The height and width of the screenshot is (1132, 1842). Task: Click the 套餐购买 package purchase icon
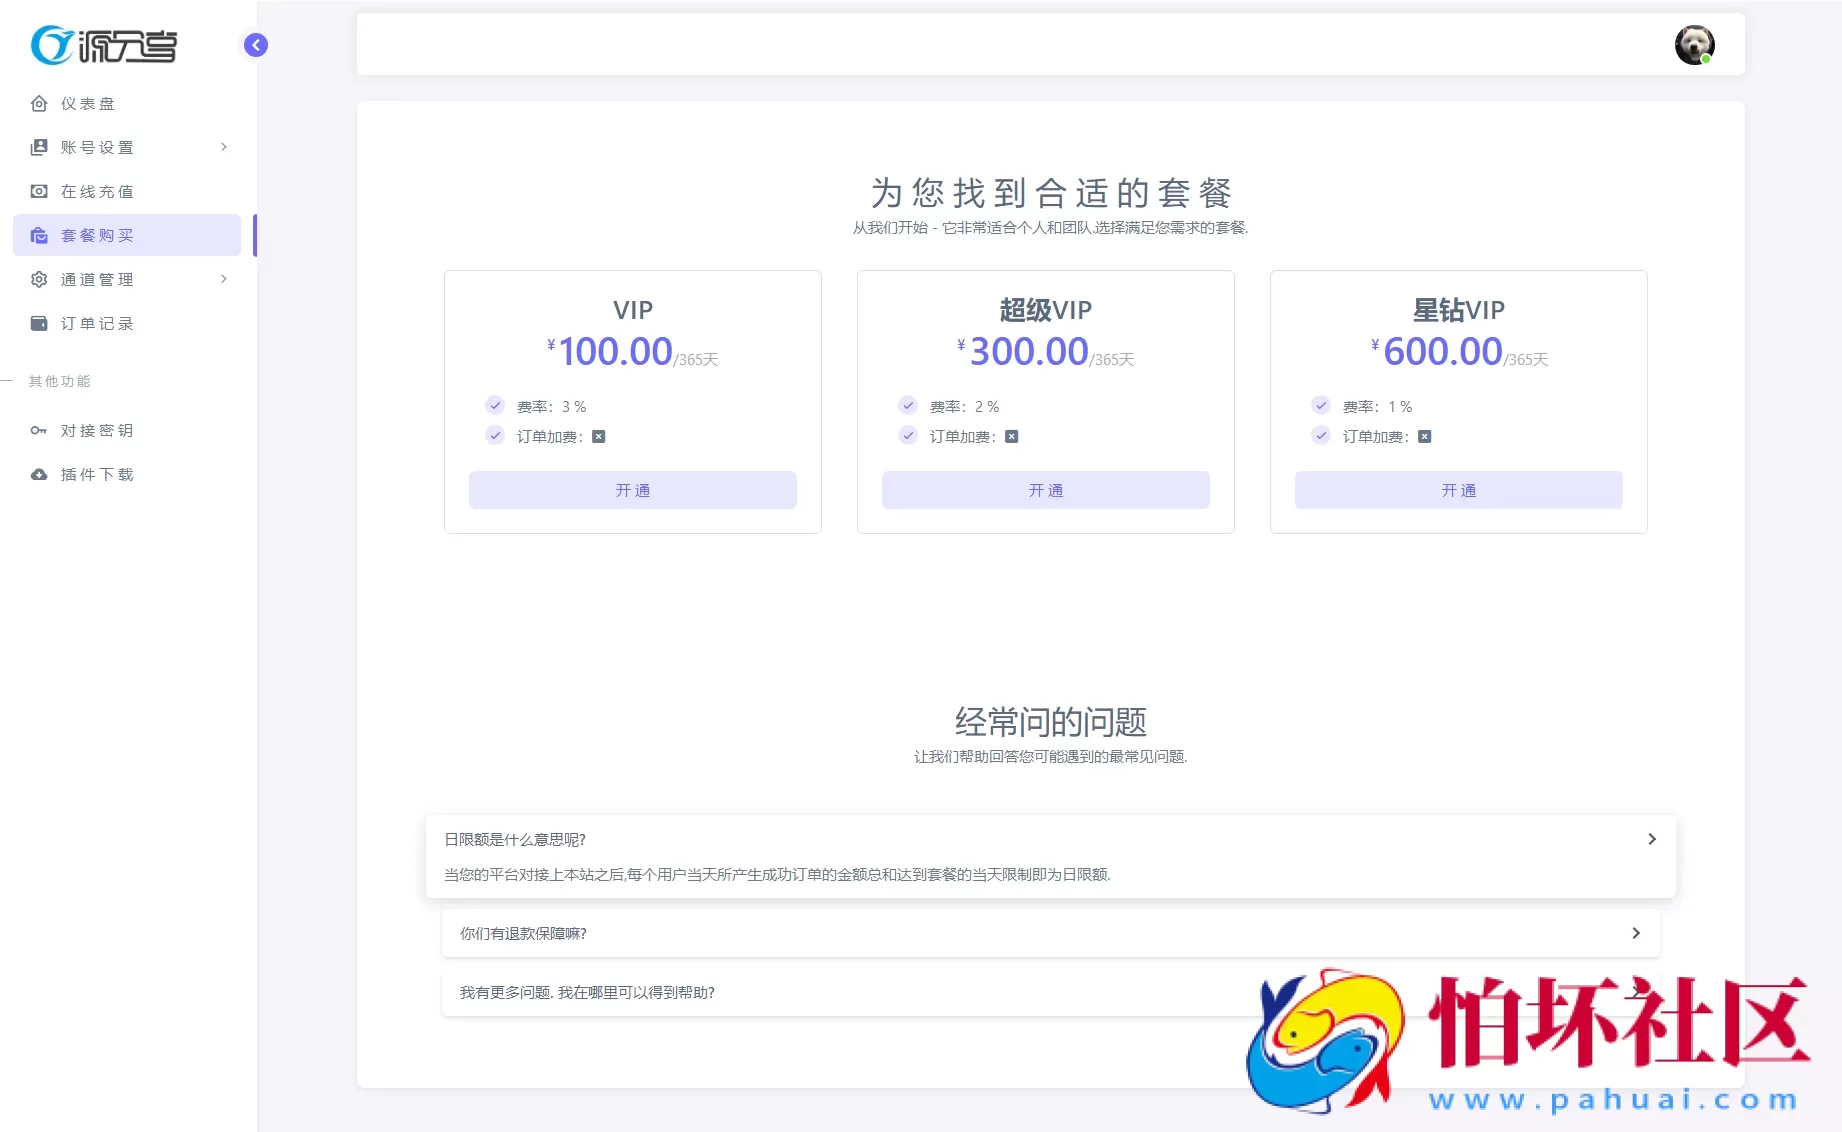pyautogui.click(x=38, y=235)
